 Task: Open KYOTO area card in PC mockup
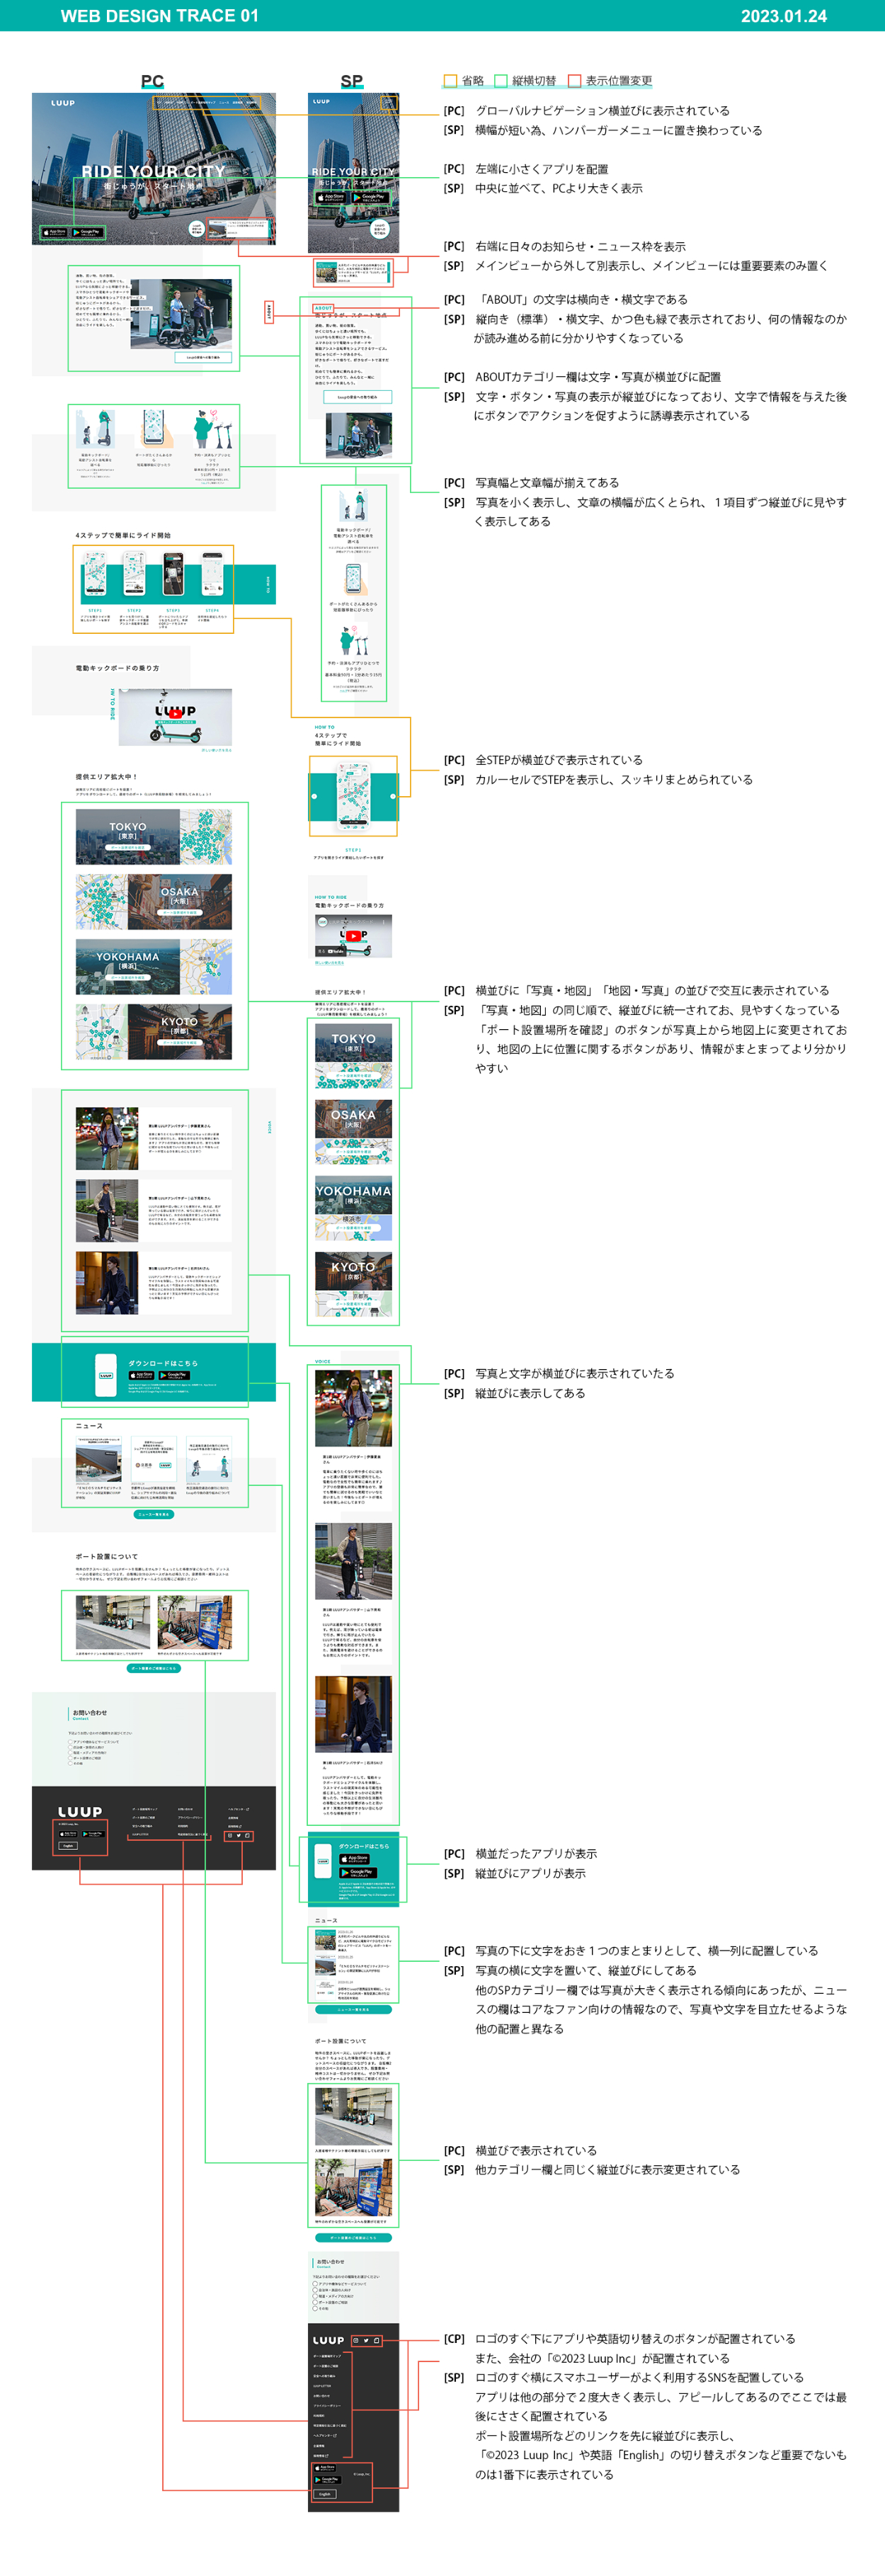154,1031
